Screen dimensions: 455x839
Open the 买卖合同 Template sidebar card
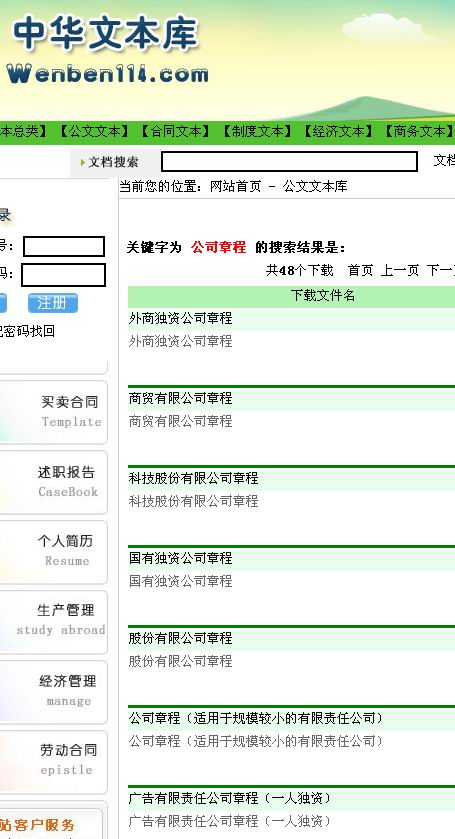pos(53,412)
